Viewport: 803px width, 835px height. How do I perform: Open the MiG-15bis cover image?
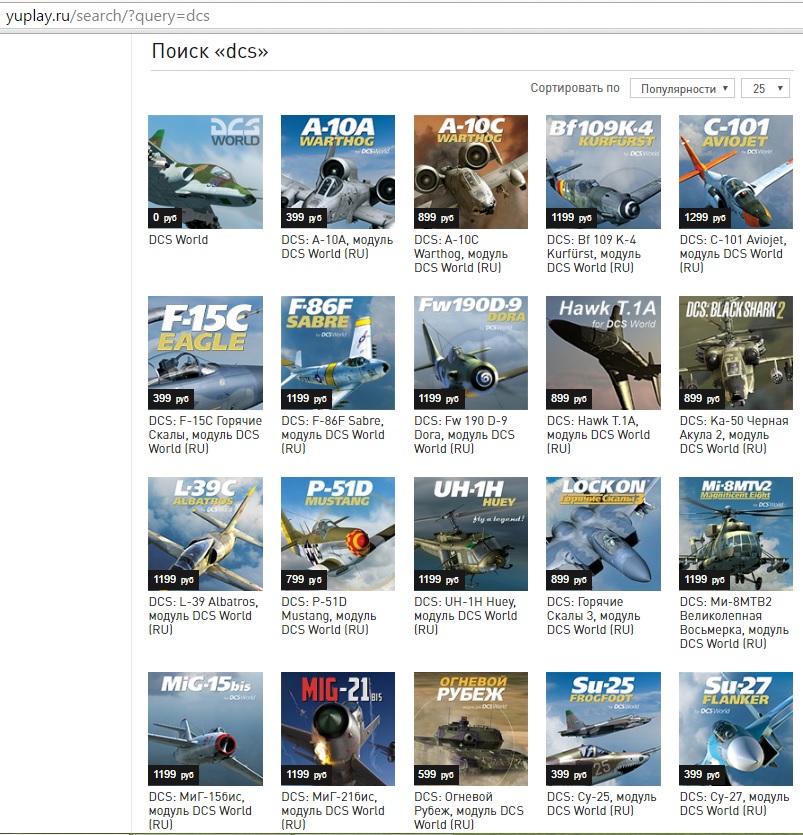206,729
